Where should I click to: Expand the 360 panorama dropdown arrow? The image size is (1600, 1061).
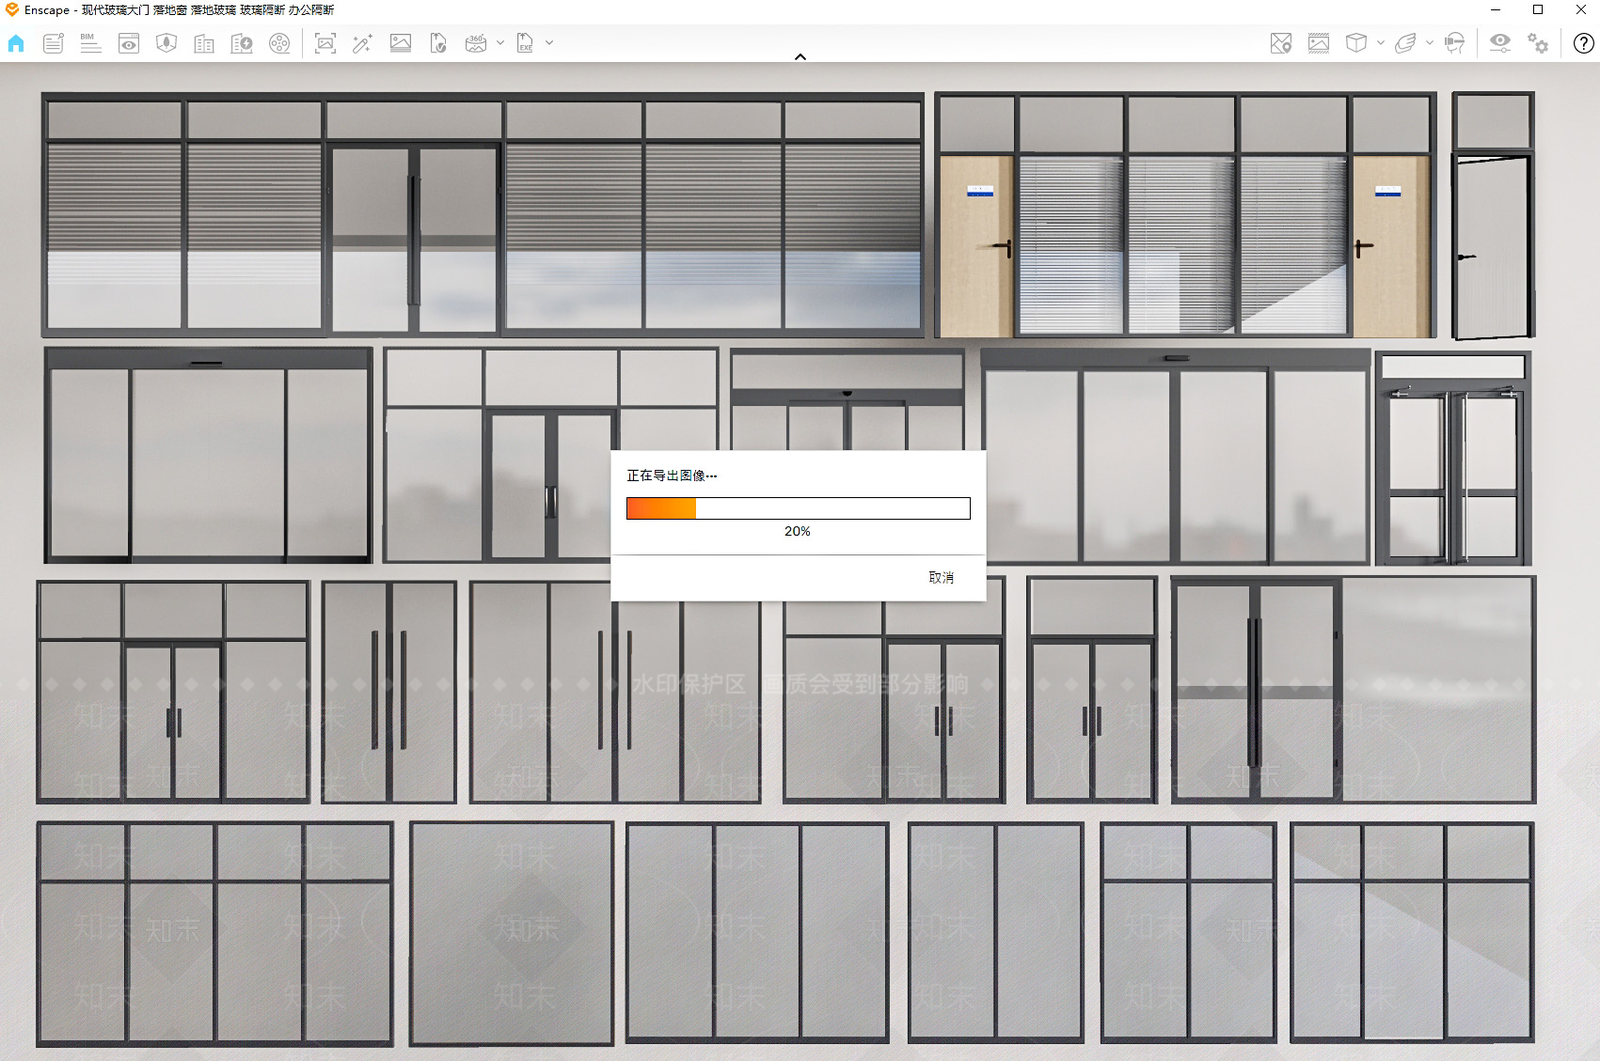[x=500, y=43]
